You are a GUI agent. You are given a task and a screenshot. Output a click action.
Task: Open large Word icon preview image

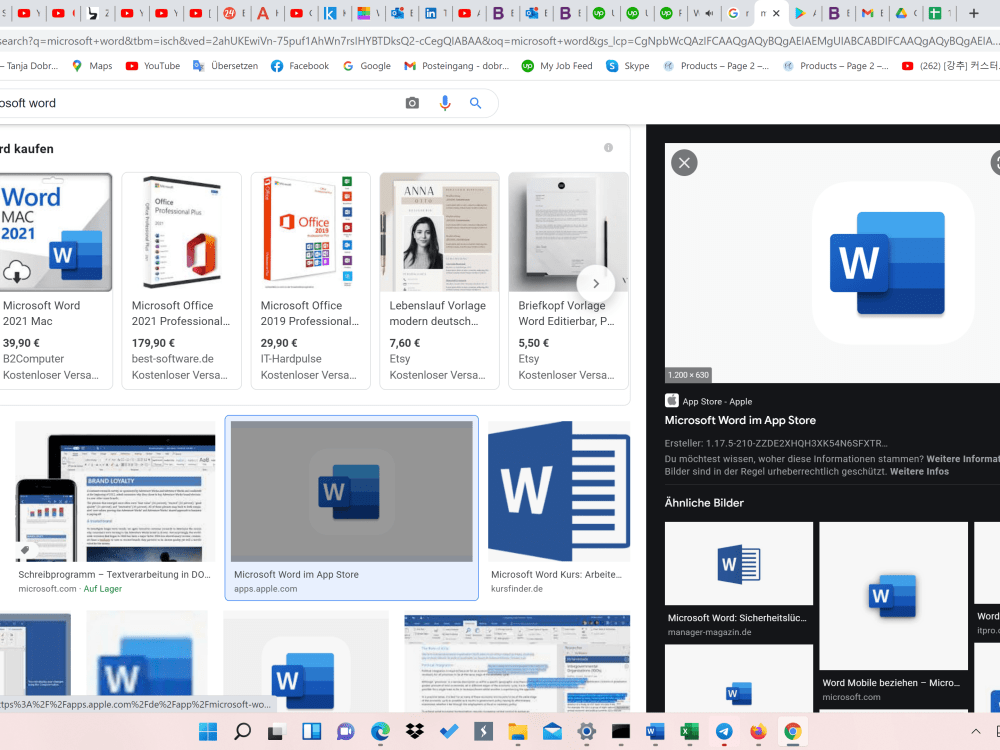click(832, 263)
